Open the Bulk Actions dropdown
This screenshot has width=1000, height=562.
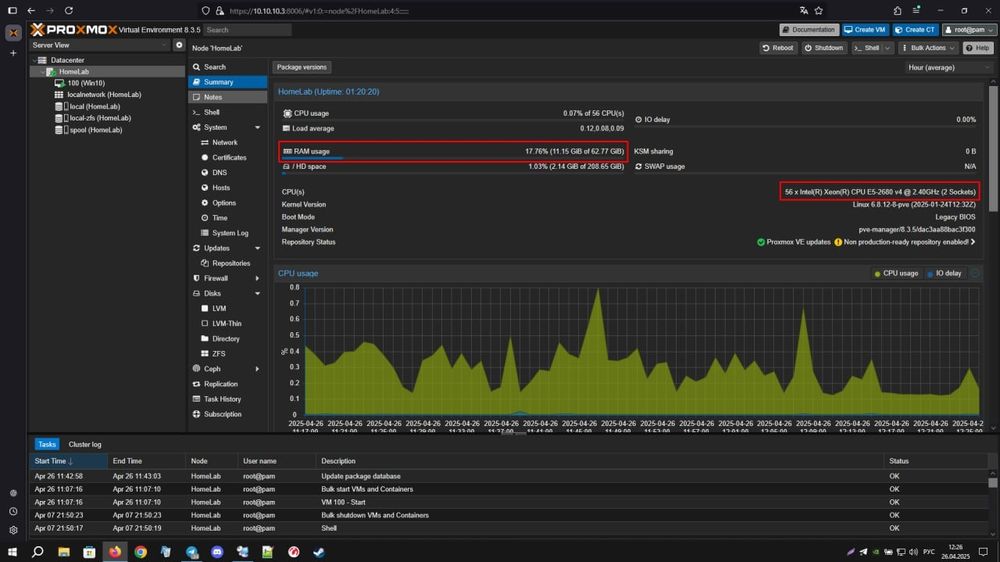pos(928,48)
